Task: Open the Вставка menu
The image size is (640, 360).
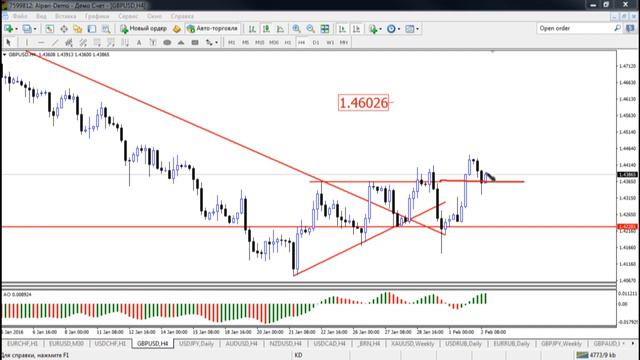Action: click(65, 16)
